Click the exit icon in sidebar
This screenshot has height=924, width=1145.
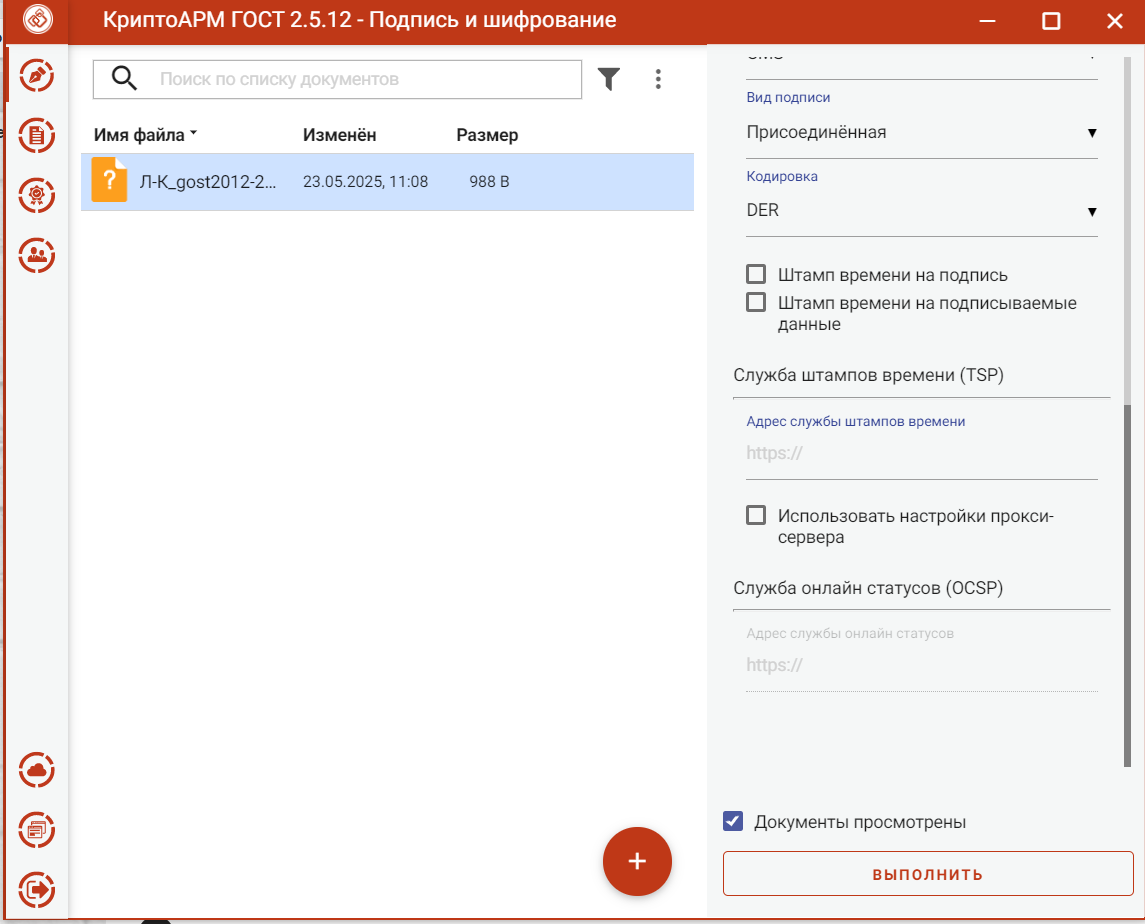pyautogui.click(x=37, y=890)
